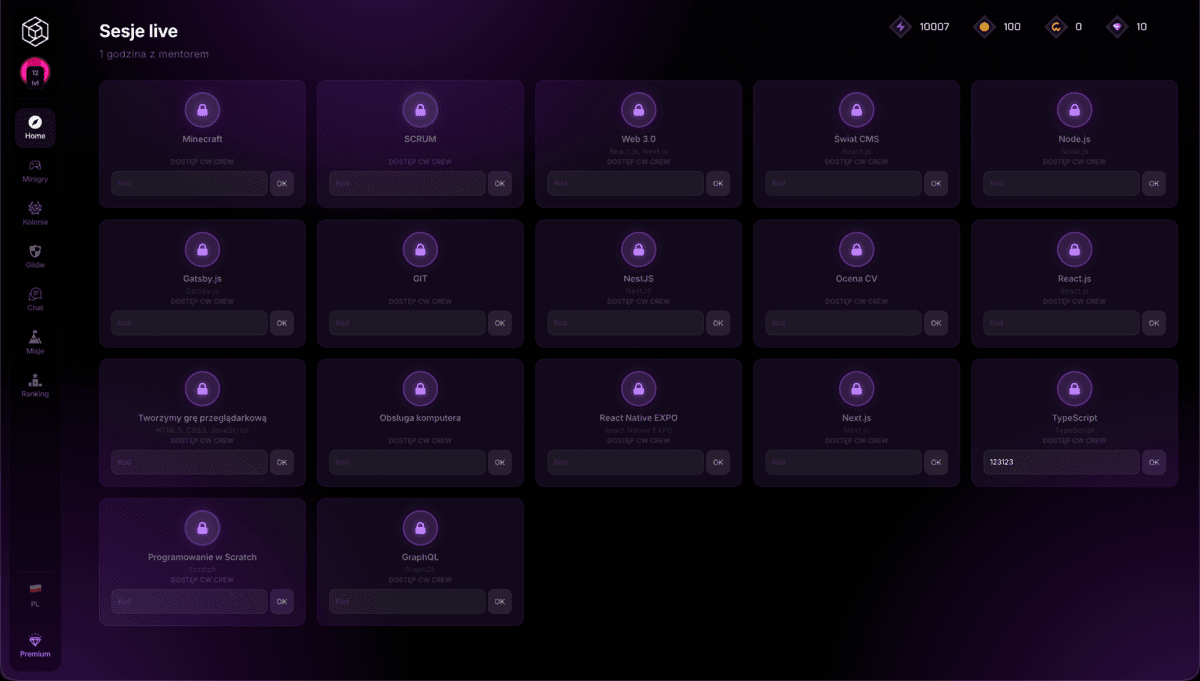Click lock icon on Tworzymy grę przeglądarkową card
This screenshot has height=681, width=1200.
[x=202, y=388]
